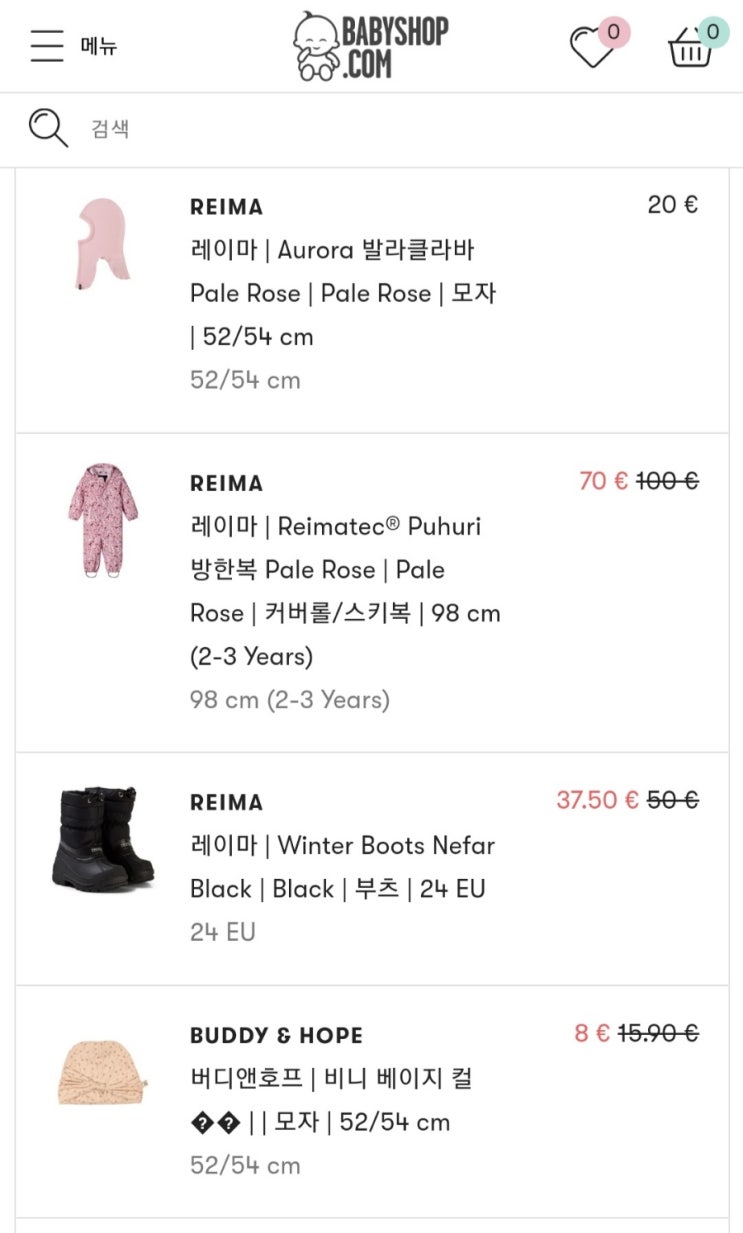Type in the 검색 search field
This screenshot has height=1233, width=743.
tap(400, 129)
